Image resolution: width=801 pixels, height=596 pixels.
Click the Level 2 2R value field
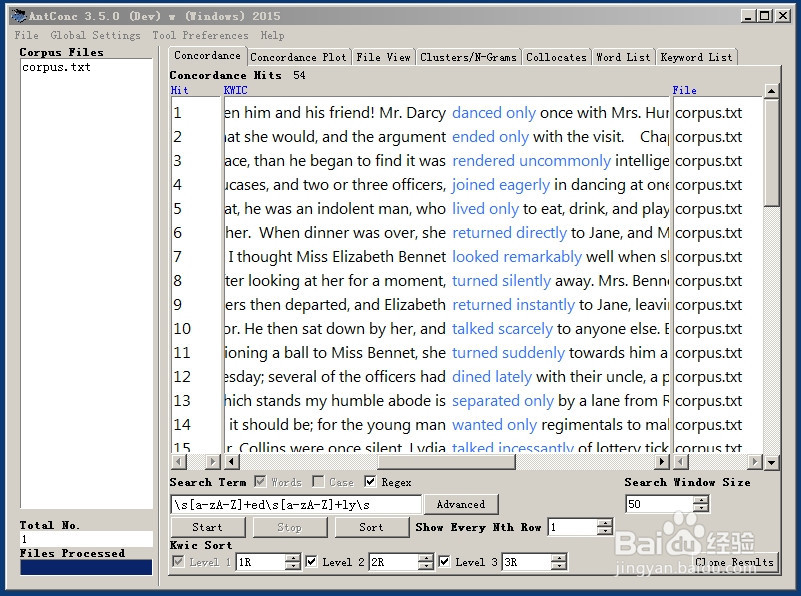tap(393, 562)
